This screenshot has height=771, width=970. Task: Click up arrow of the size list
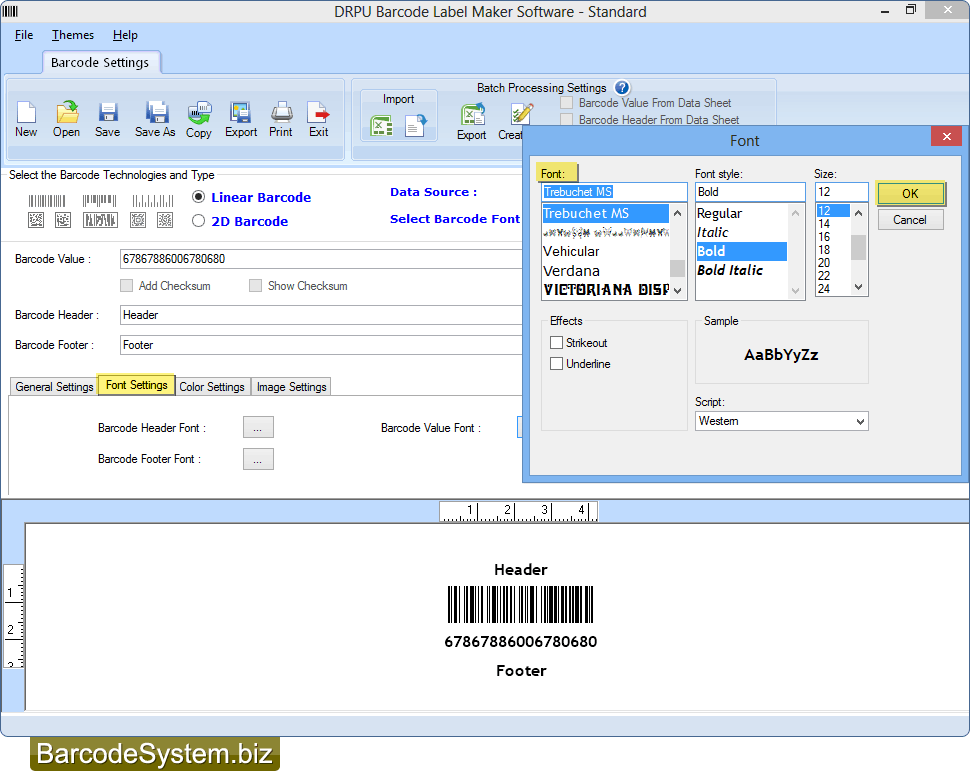[x=858, y=213]
